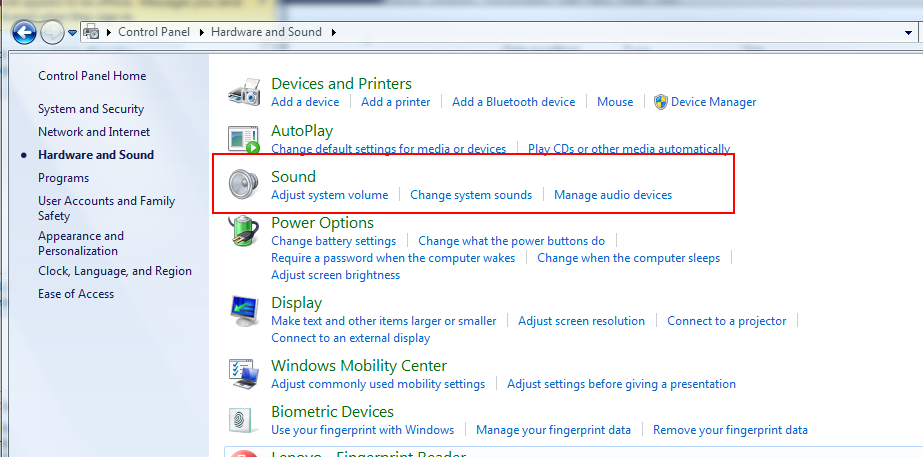Click Change when the computer sleeps
The image size is (923, 457).
point(628,258)
